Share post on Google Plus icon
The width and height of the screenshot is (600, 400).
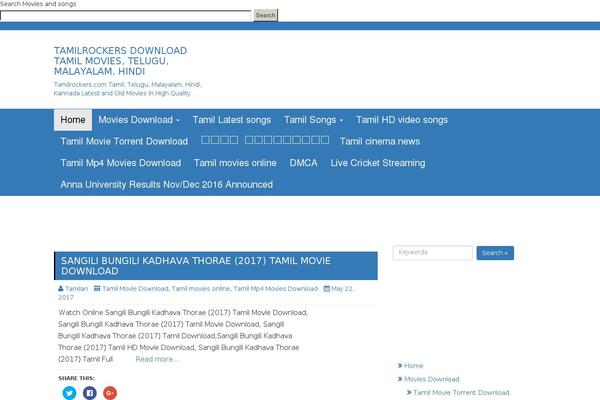point(110,393)
